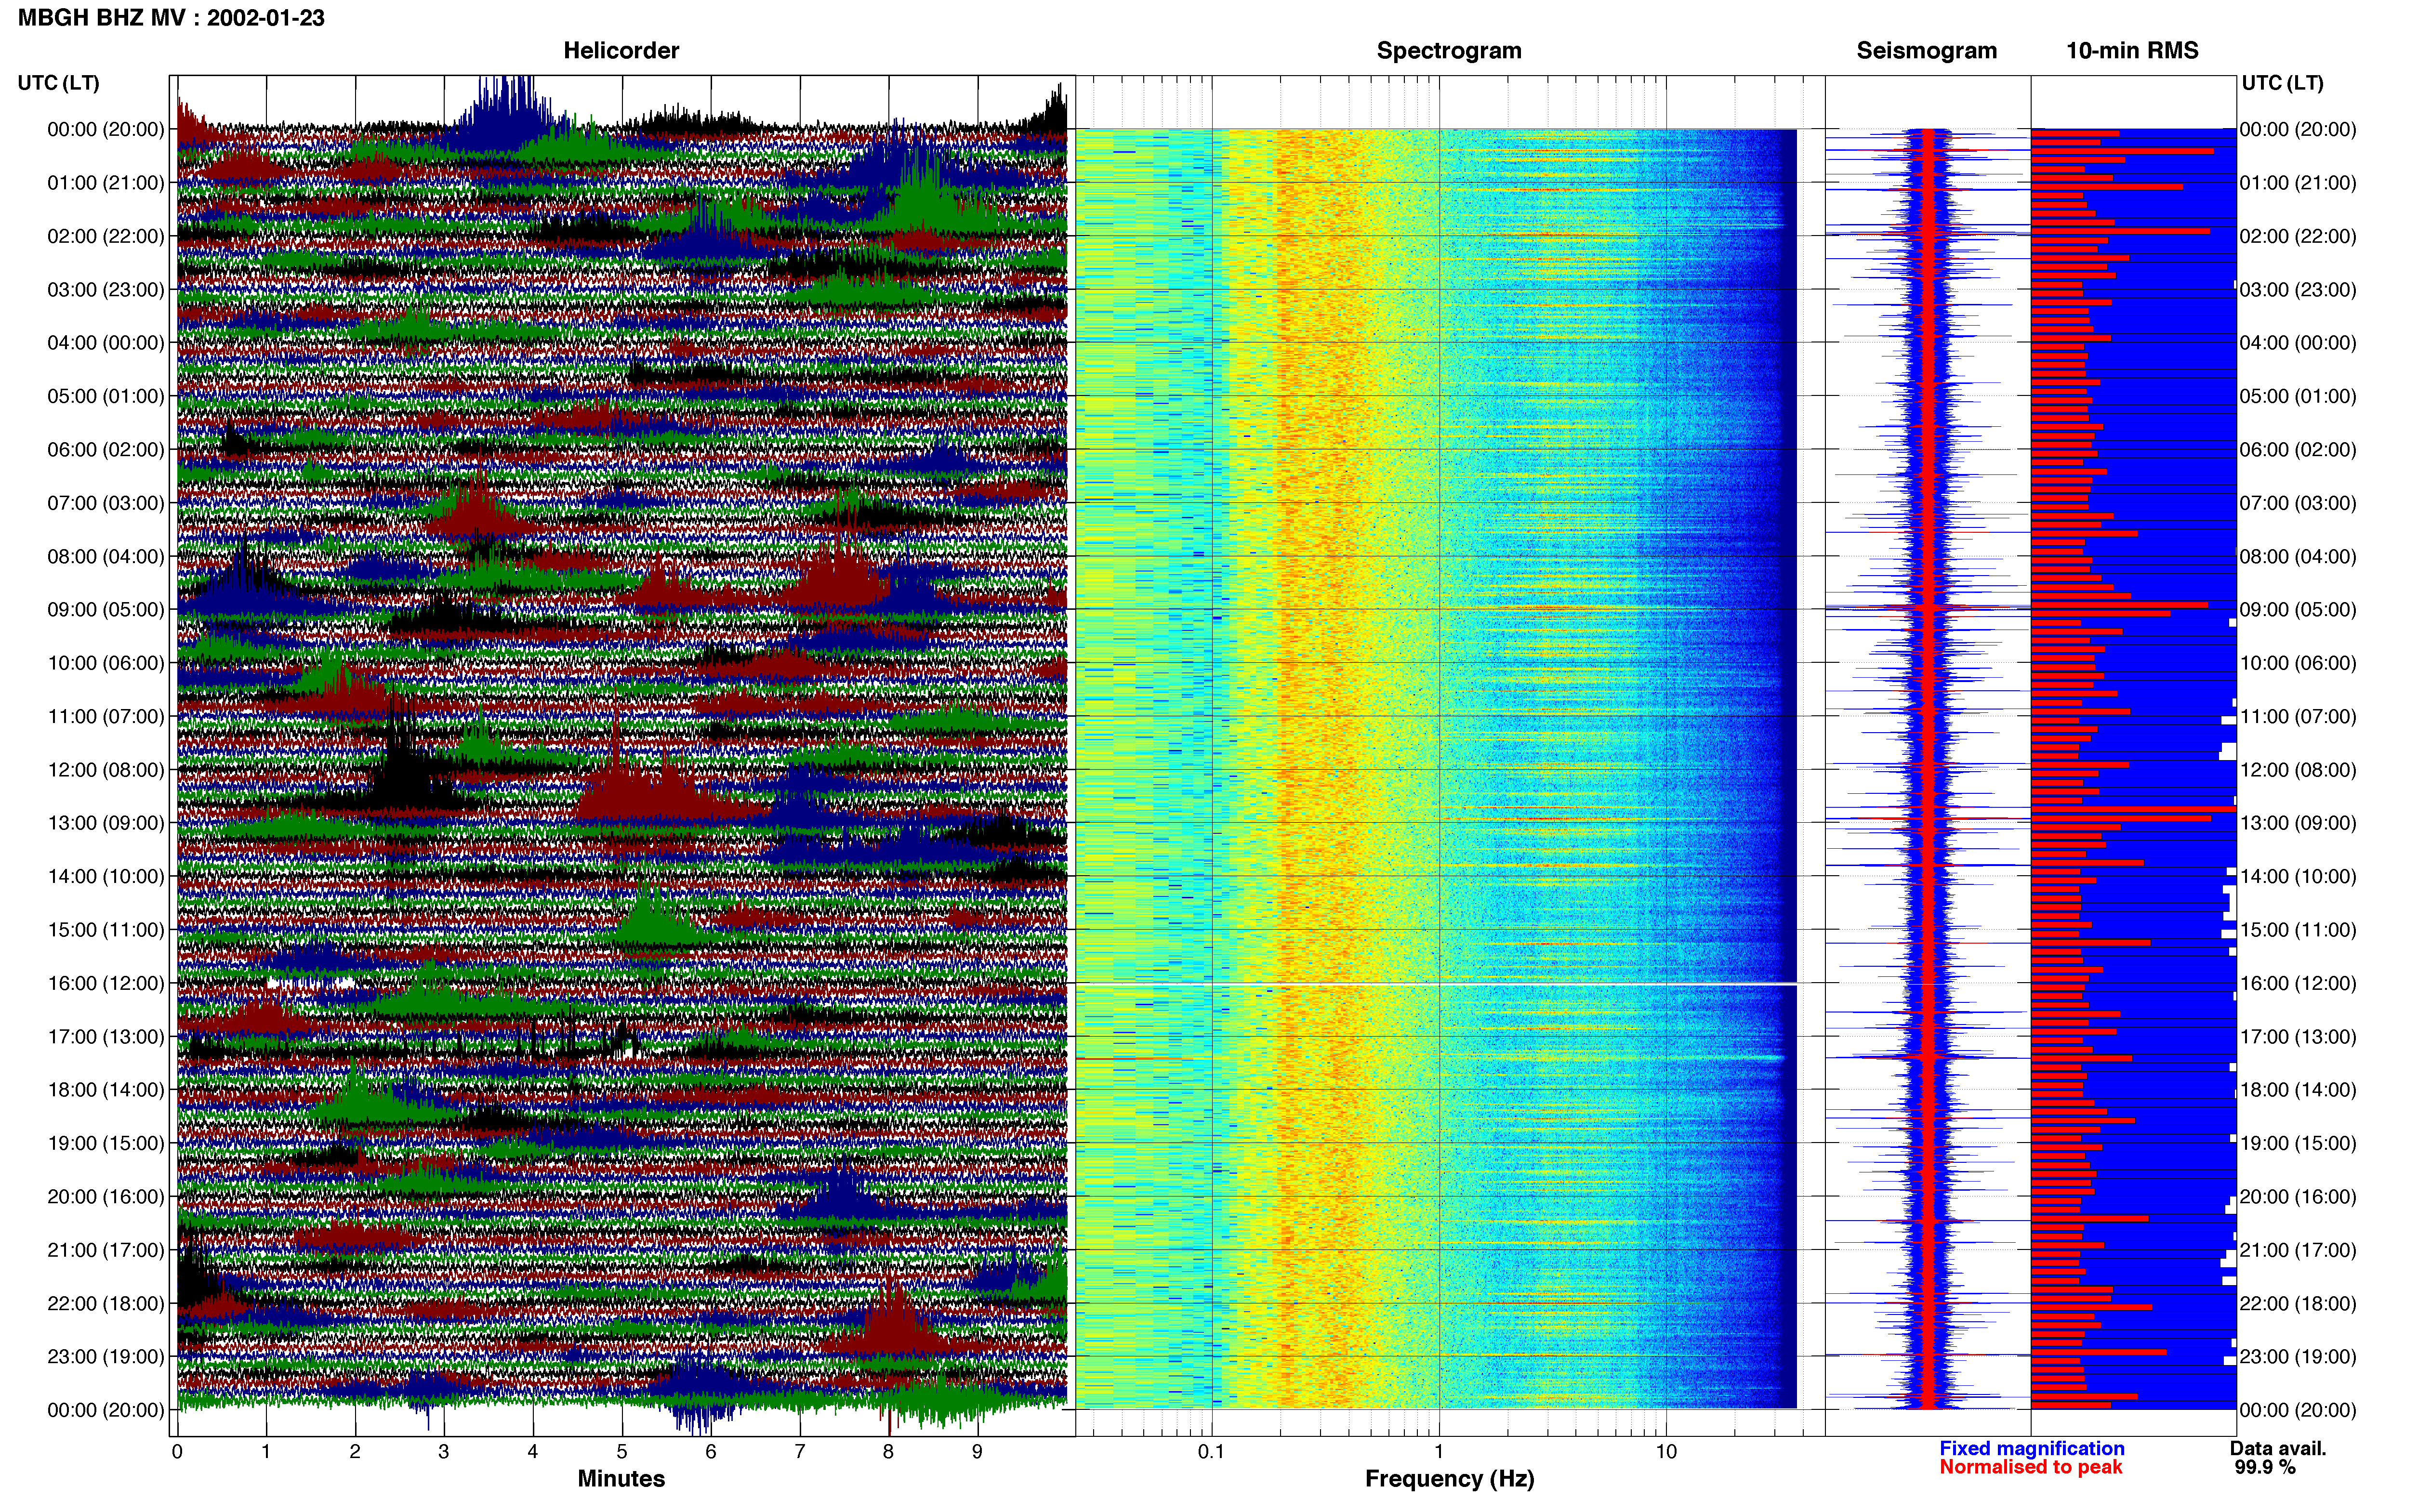Click the "UTC (LT)" label beside the RMS panel

tap(2282, 82)
